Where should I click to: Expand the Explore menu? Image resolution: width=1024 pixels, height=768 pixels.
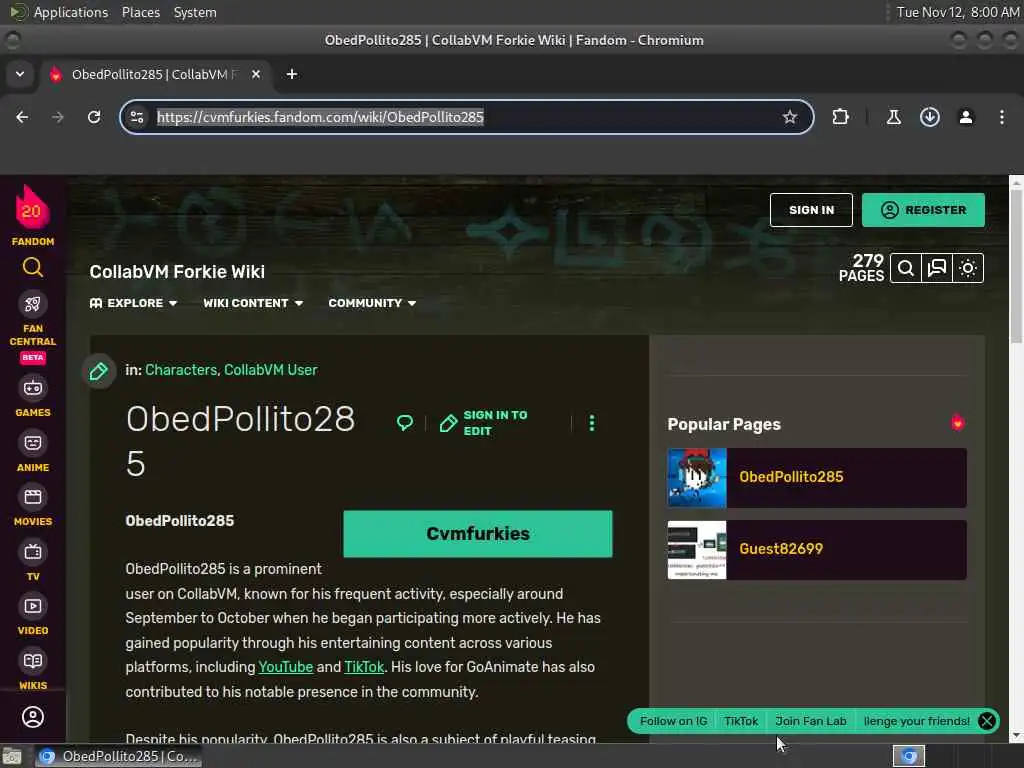point(133,303)
